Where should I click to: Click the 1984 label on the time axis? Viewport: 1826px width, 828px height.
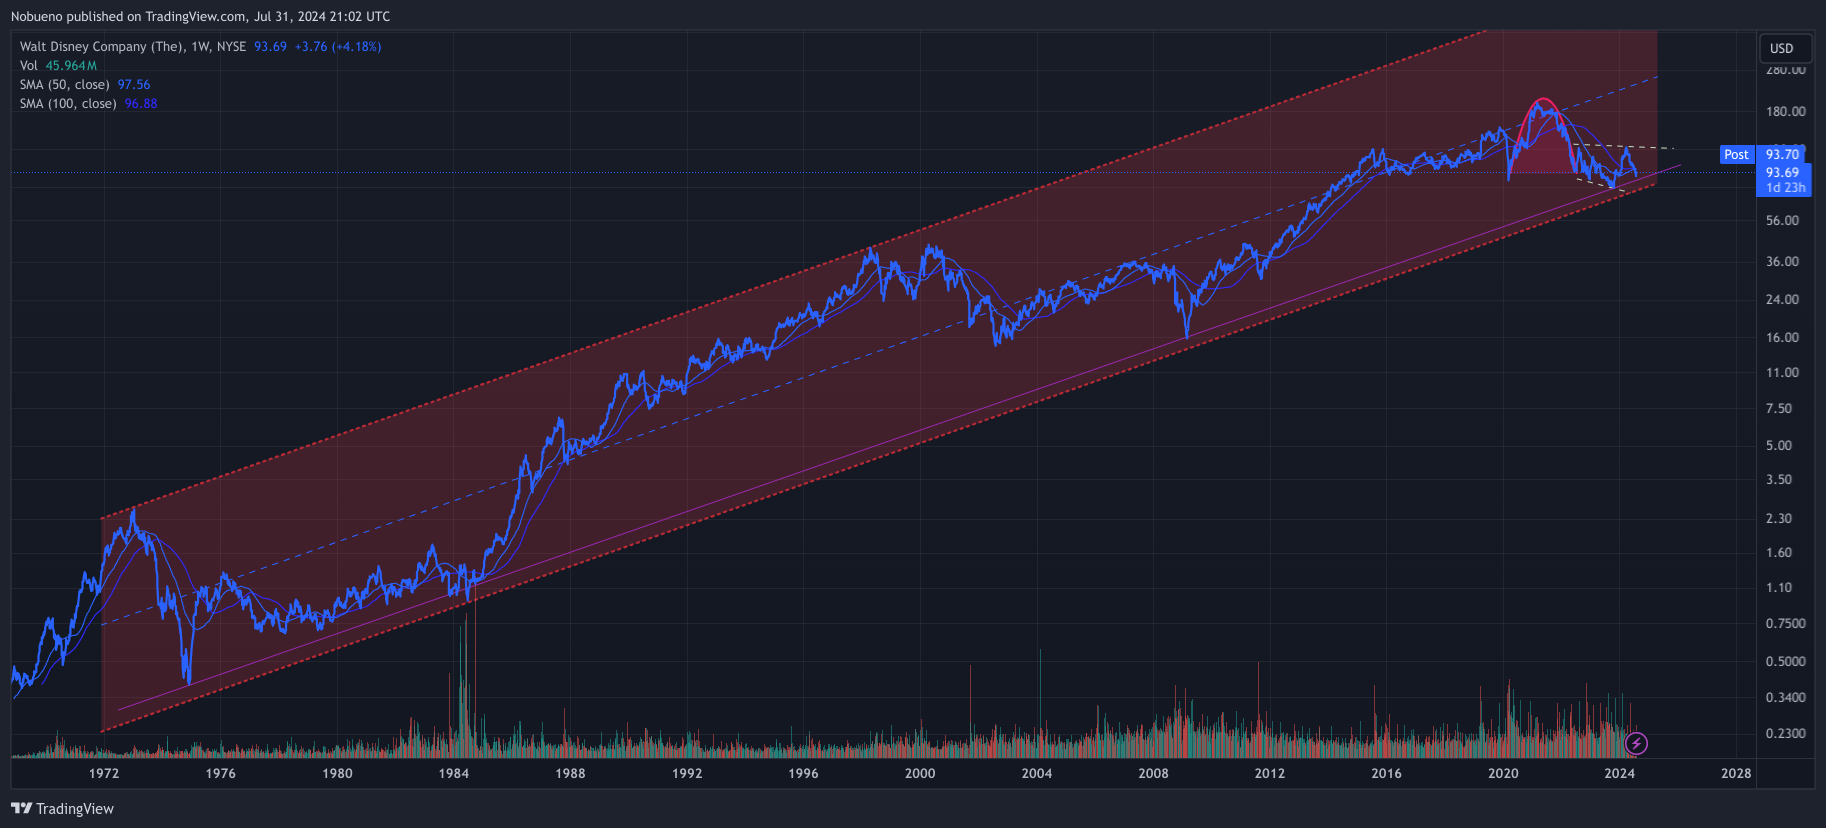[454, 773]
